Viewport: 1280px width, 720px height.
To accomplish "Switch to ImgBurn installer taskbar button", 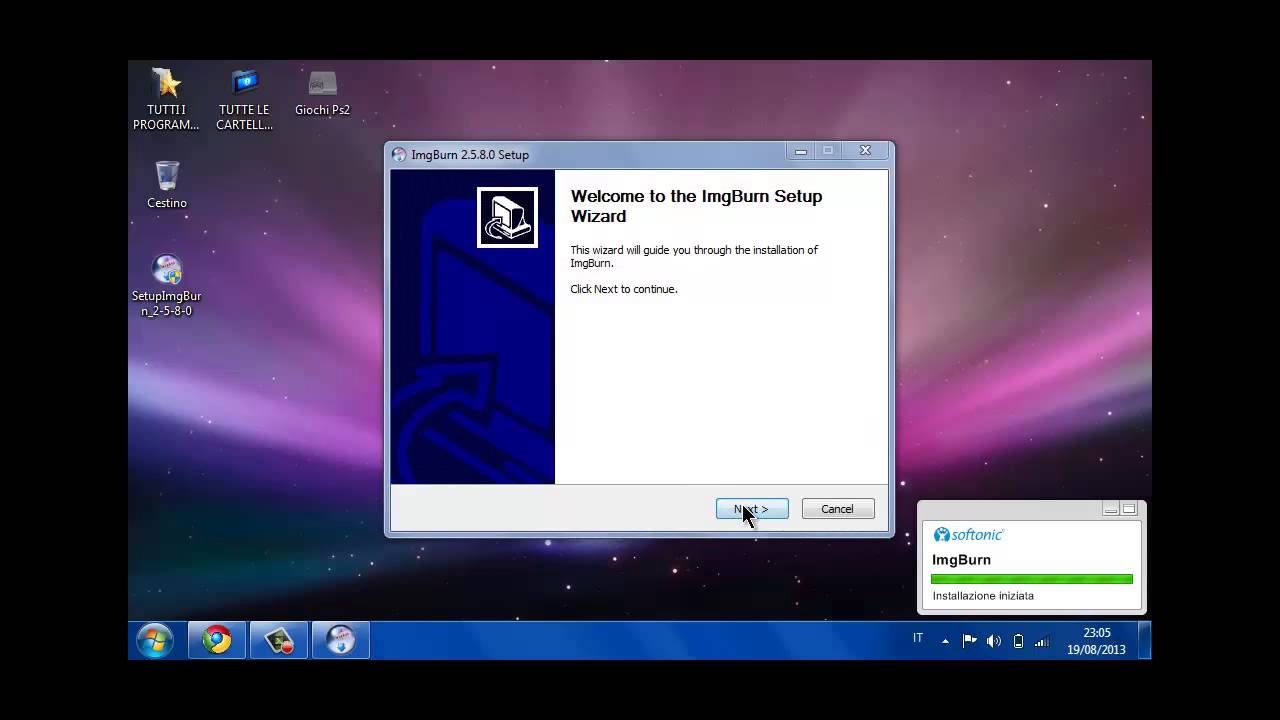I will coord(340,640).
